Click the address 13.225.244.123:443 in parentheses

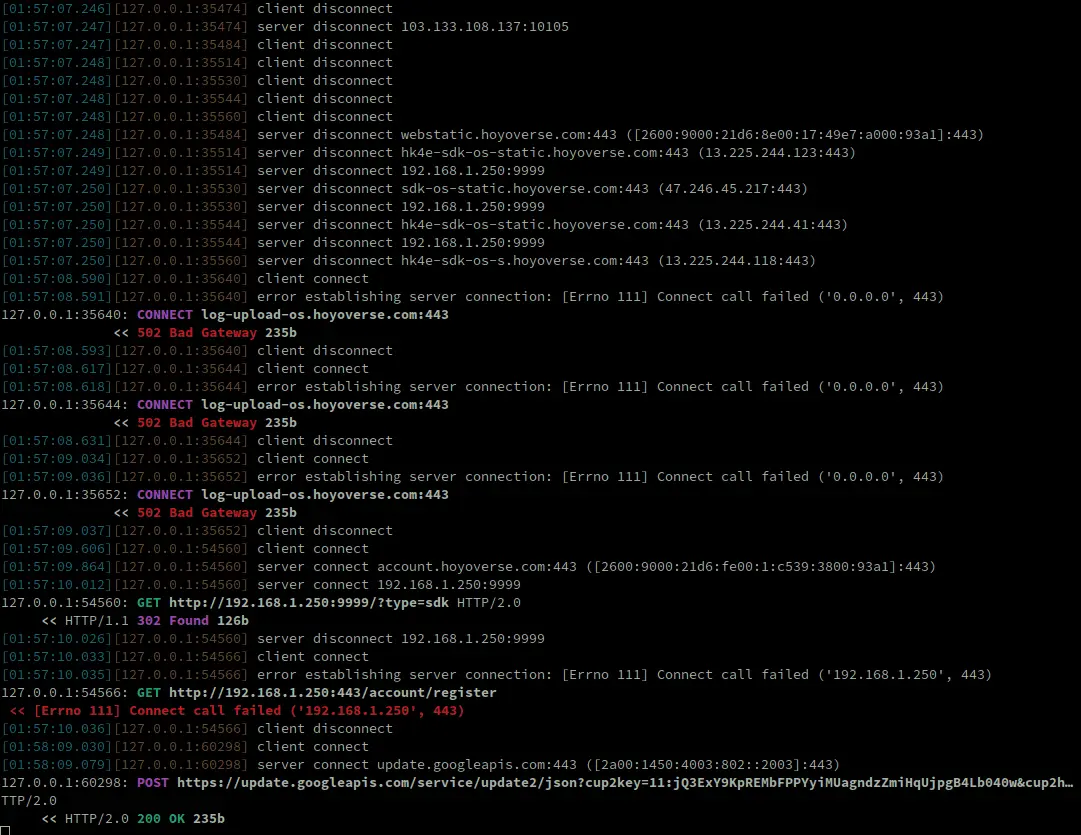[777, 152]
